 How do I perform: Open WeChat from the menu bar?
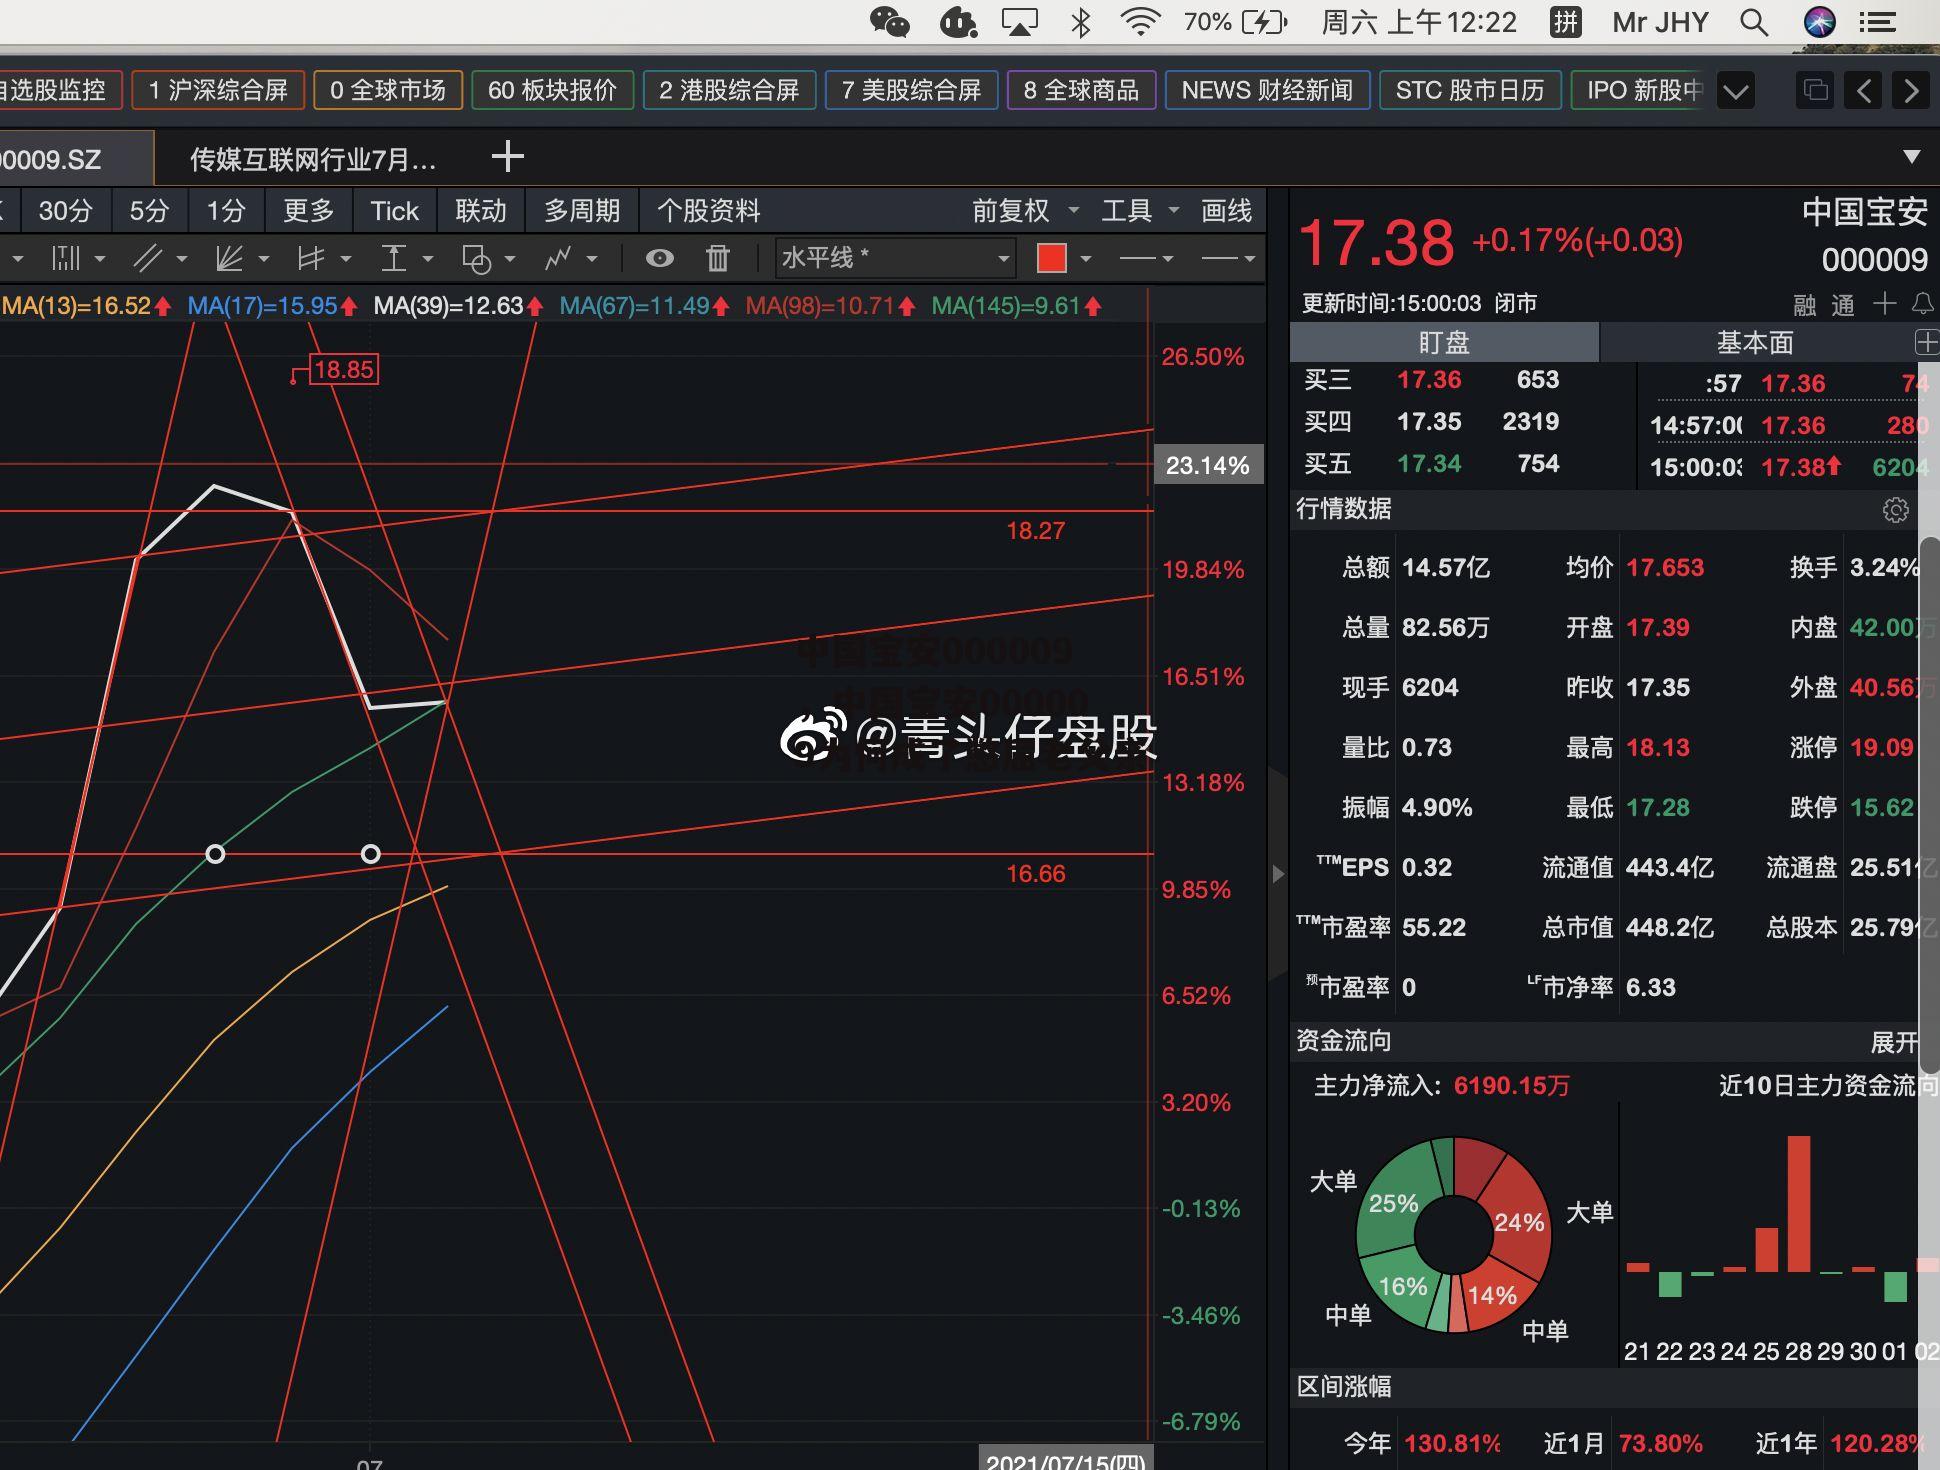pyautogui.click(x=889, y=22)
